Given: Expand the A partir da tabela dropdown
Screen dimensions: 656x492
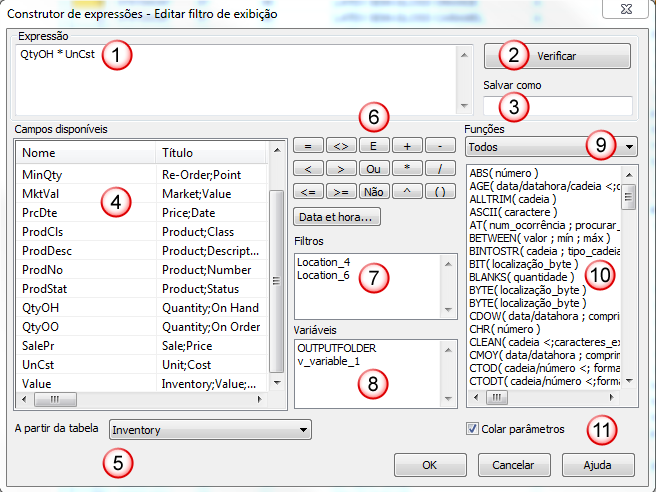Looking at the screenshot, I should tap(303, 430).
